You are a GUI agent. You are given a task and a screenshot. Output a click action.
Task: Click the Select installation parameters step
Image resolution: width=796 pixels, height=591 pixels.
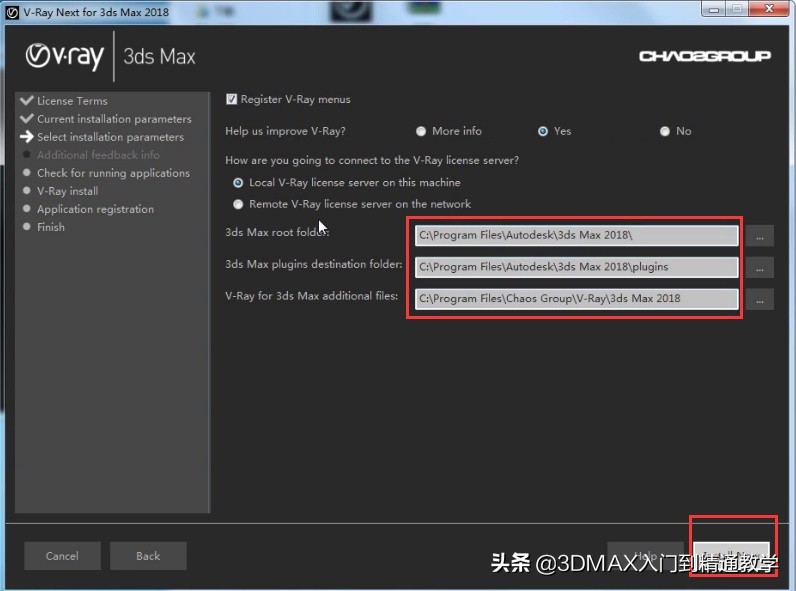click(110, 137)
